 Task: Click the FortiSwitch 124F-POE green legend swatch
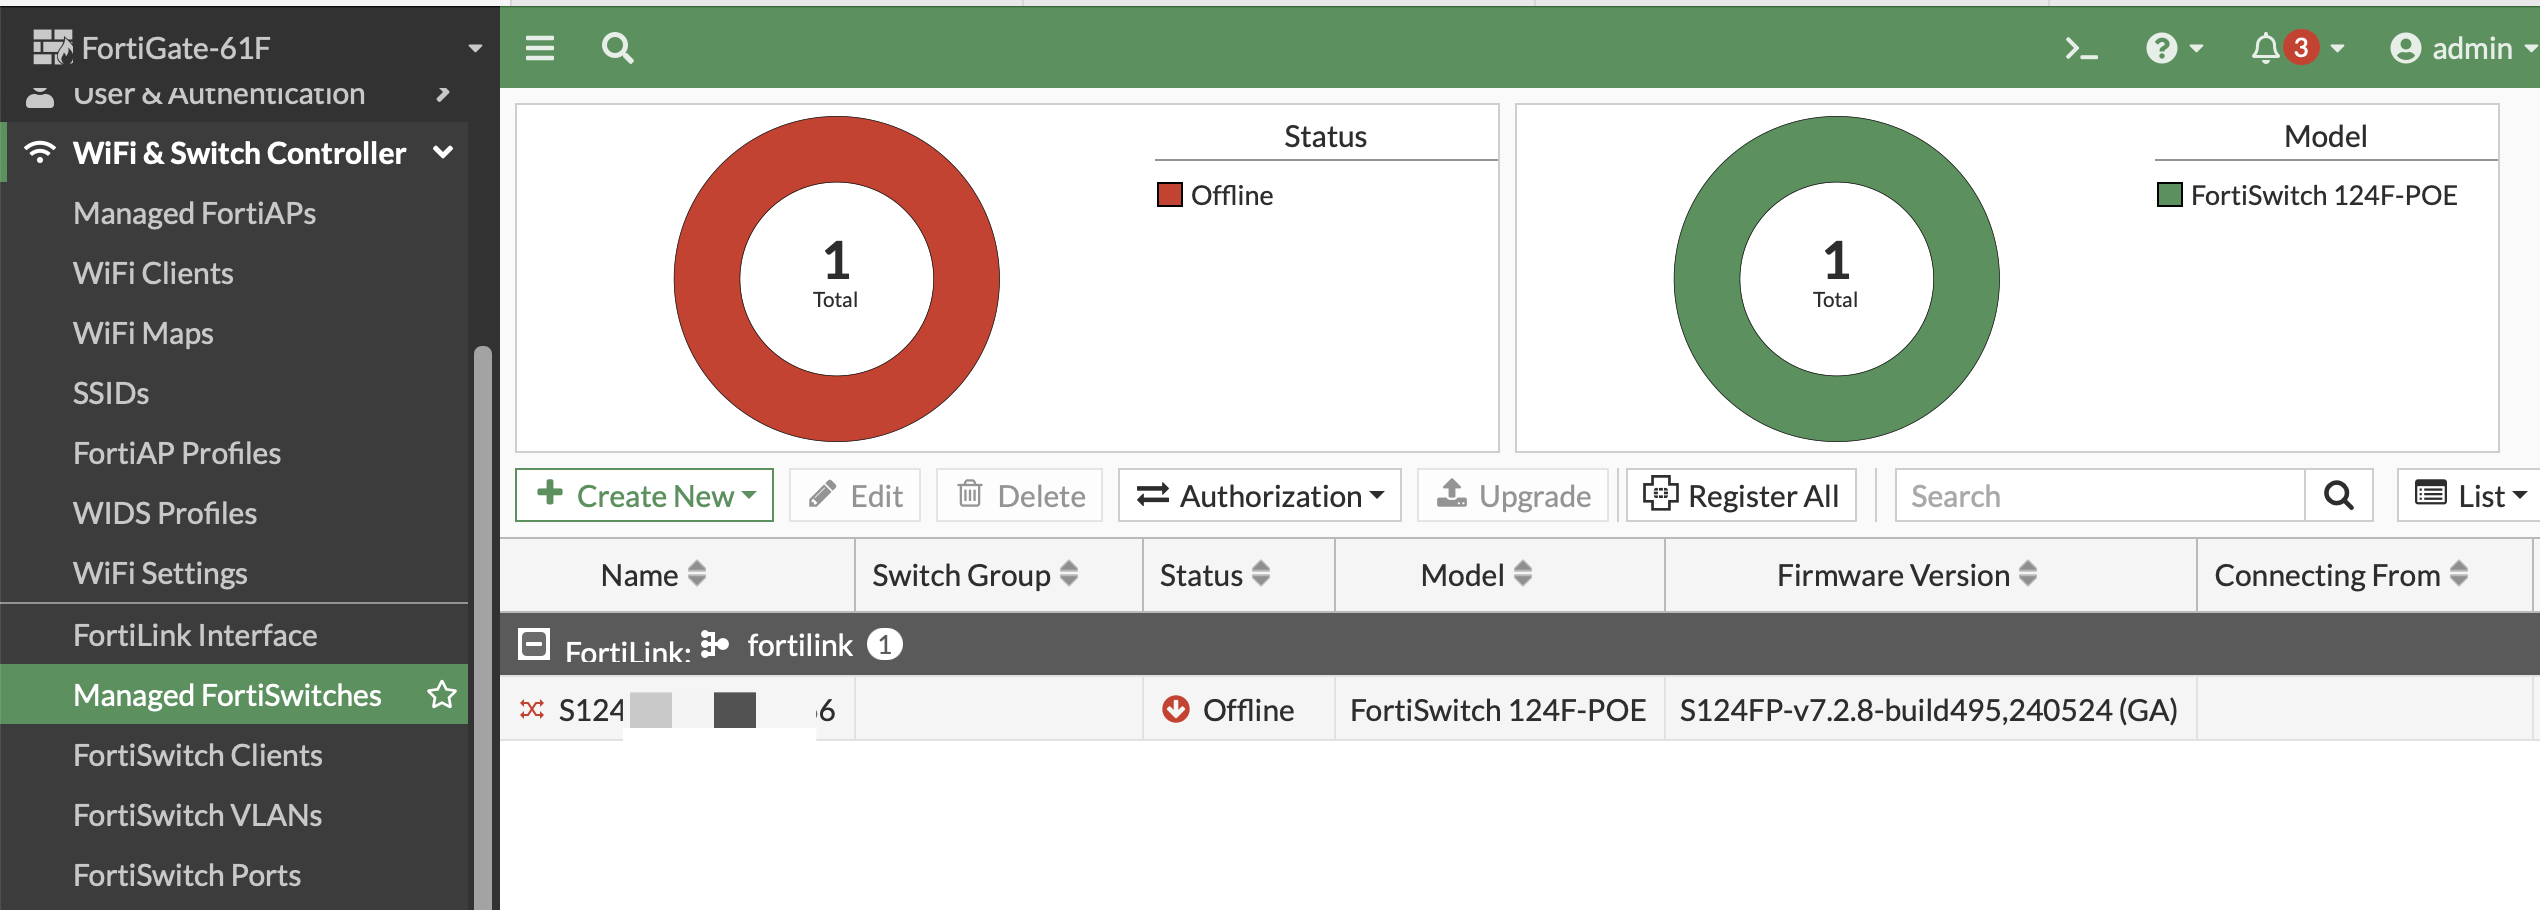(x=2169, y=194)
